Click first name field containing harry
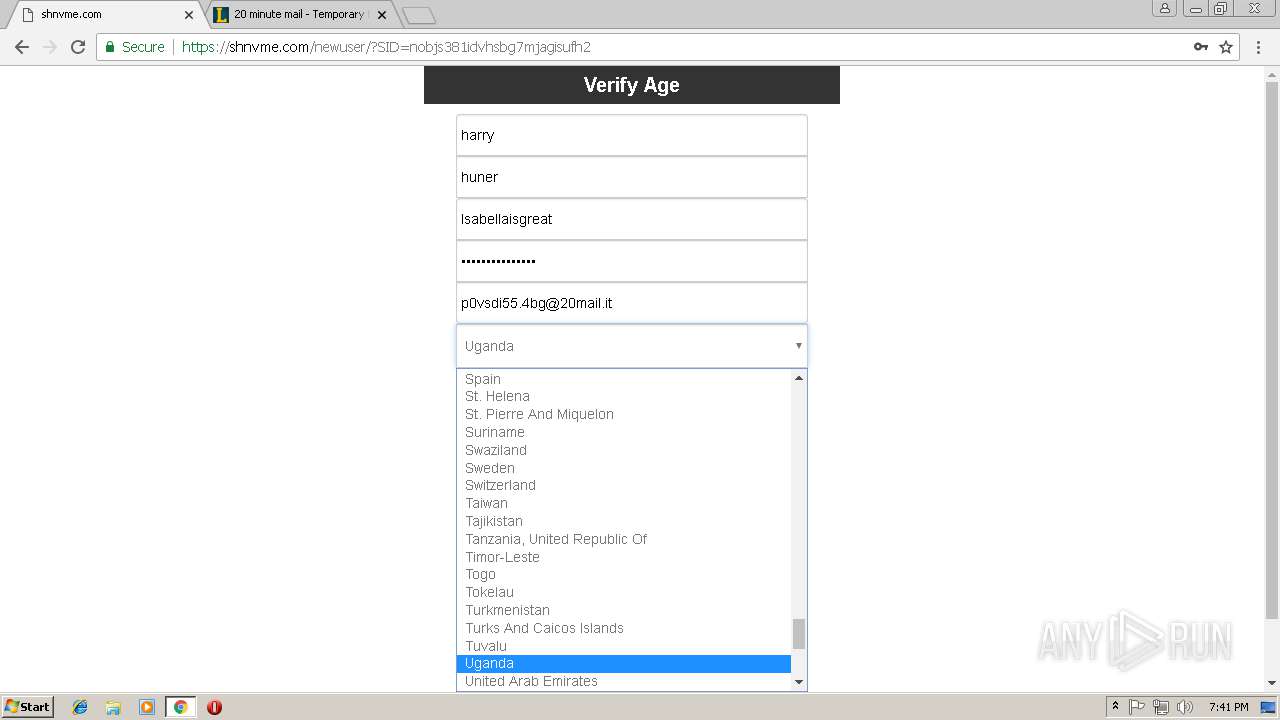 (x=631, y=135)
